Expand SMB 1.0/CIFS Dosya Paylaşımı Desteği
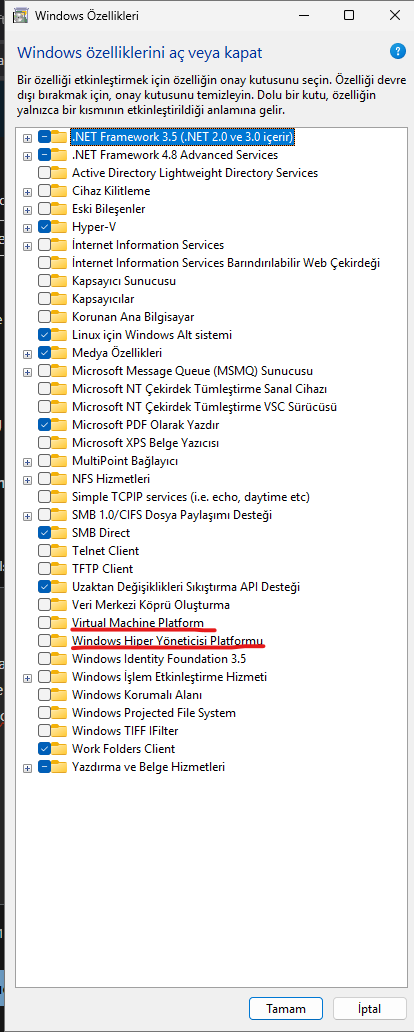 pos(27,515)
